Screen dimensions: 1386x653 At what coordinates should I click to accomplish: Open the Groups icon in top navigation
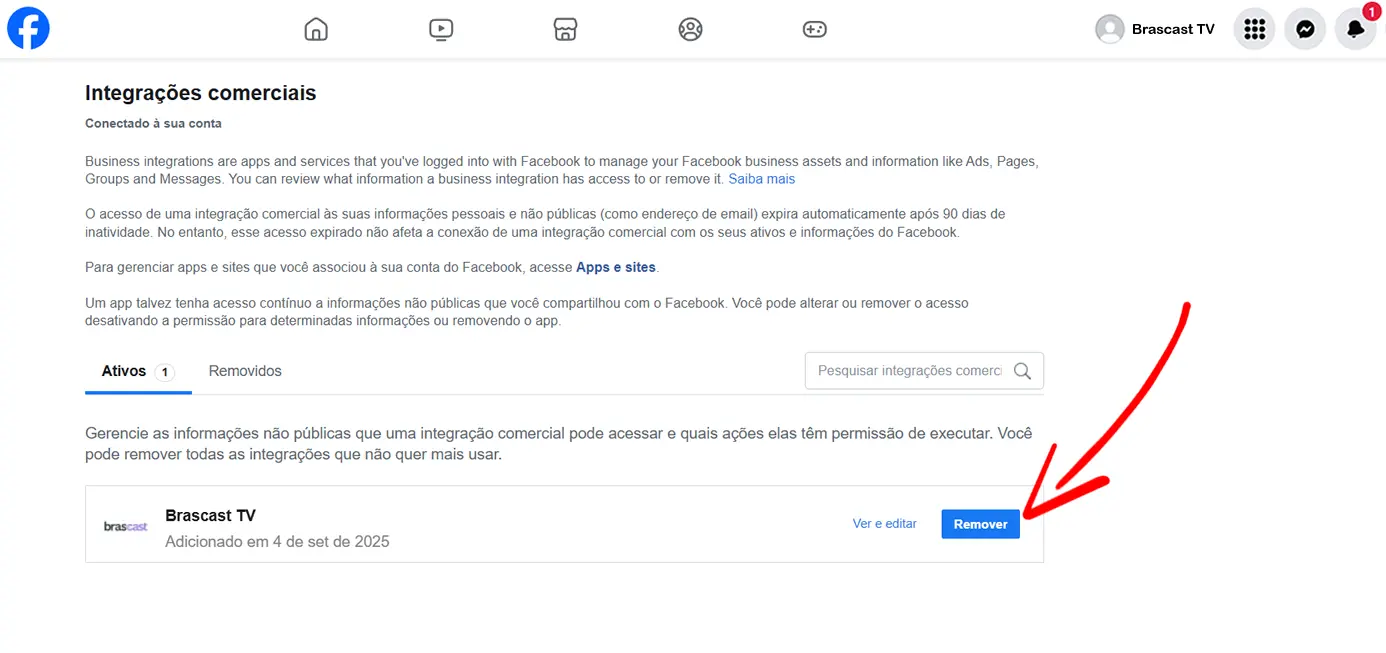[690, 29]
